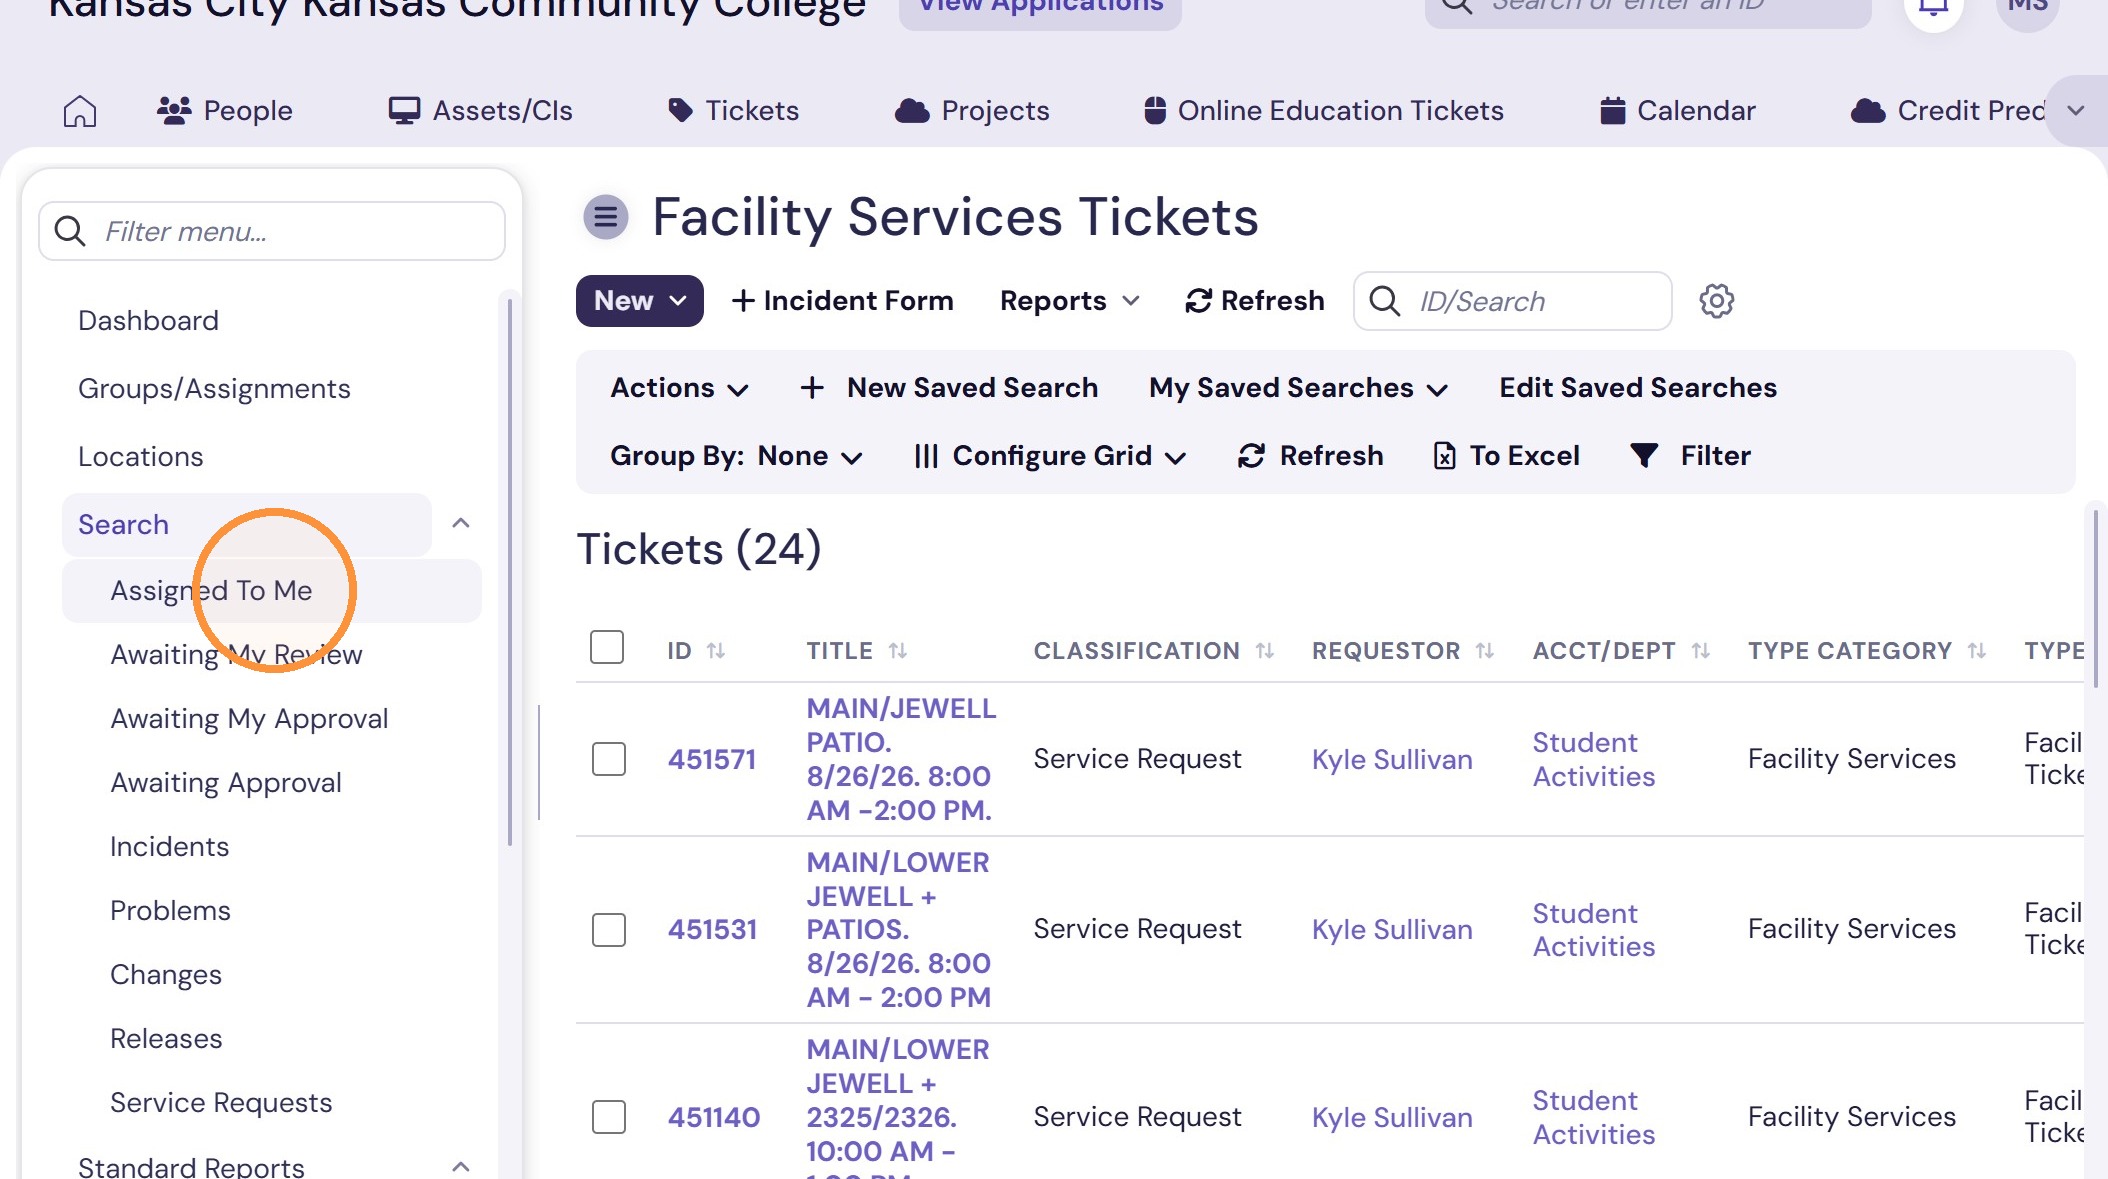Tick the checkbox for ticket 451531
This screenshot has width=2108, height=1179.
[609, 930]
